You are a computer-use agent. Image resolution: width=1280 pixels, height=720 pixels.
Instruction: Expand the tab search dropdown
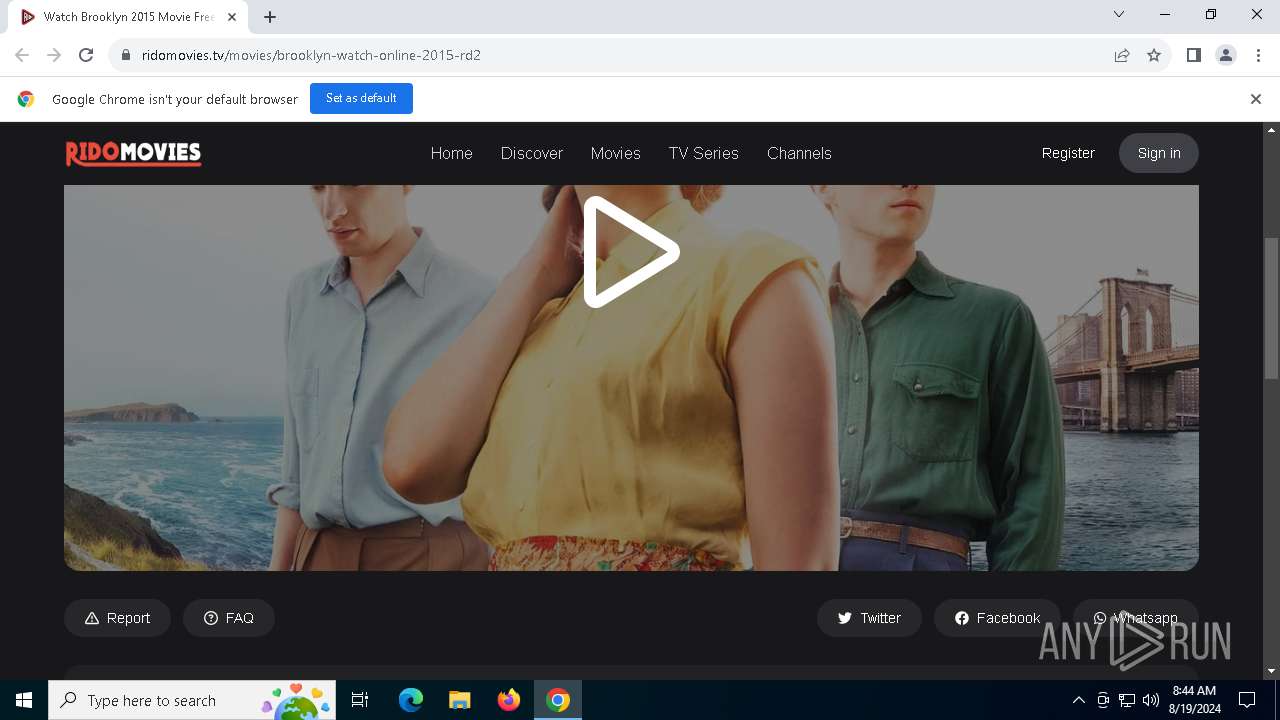coord(1119,14)
